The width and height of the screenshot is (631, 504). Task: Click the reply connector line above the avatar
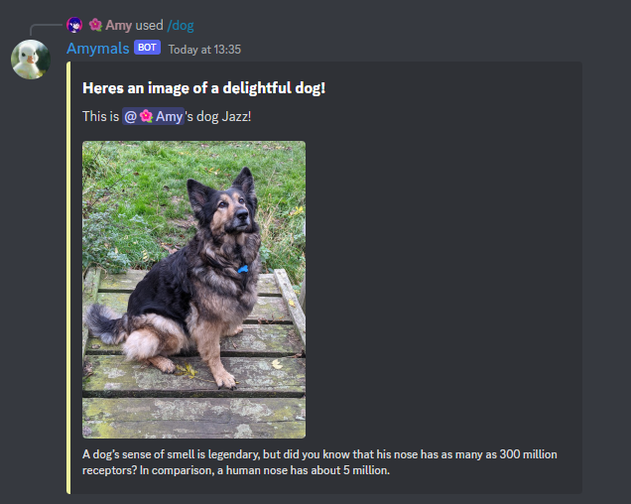click(46, 29)
